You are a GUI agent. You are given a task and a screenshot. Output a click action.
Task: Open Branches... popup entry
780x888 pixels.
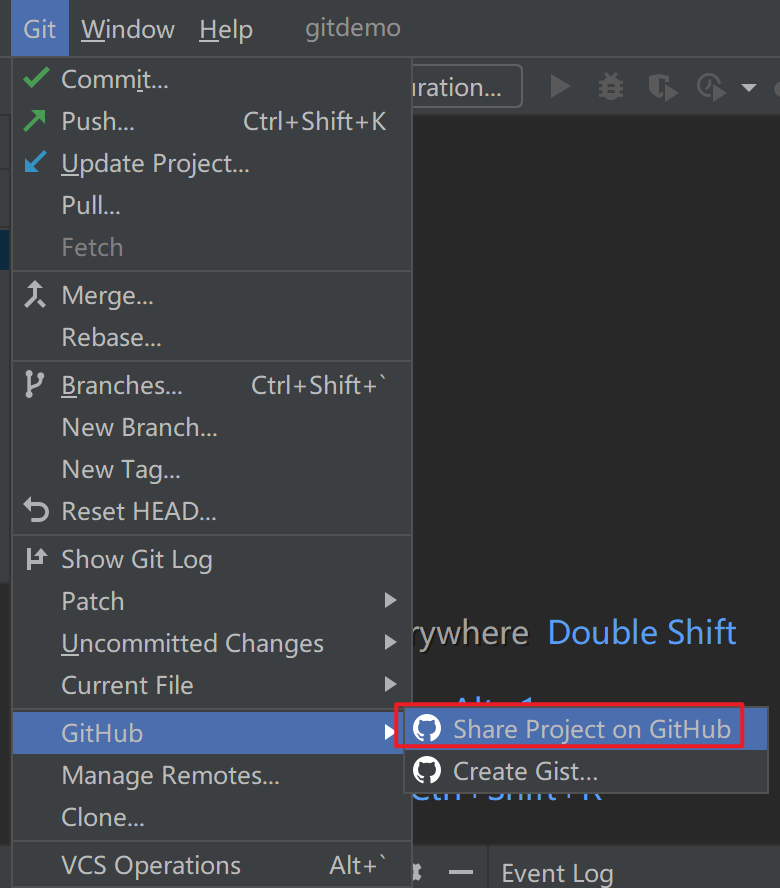coord(212,385)
